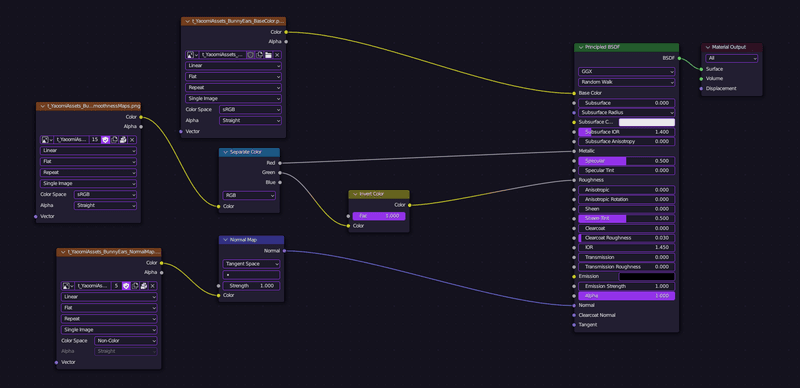Open image browser in NormalMap texture node
Screen dimensions: 800x388
click(68, 286)
